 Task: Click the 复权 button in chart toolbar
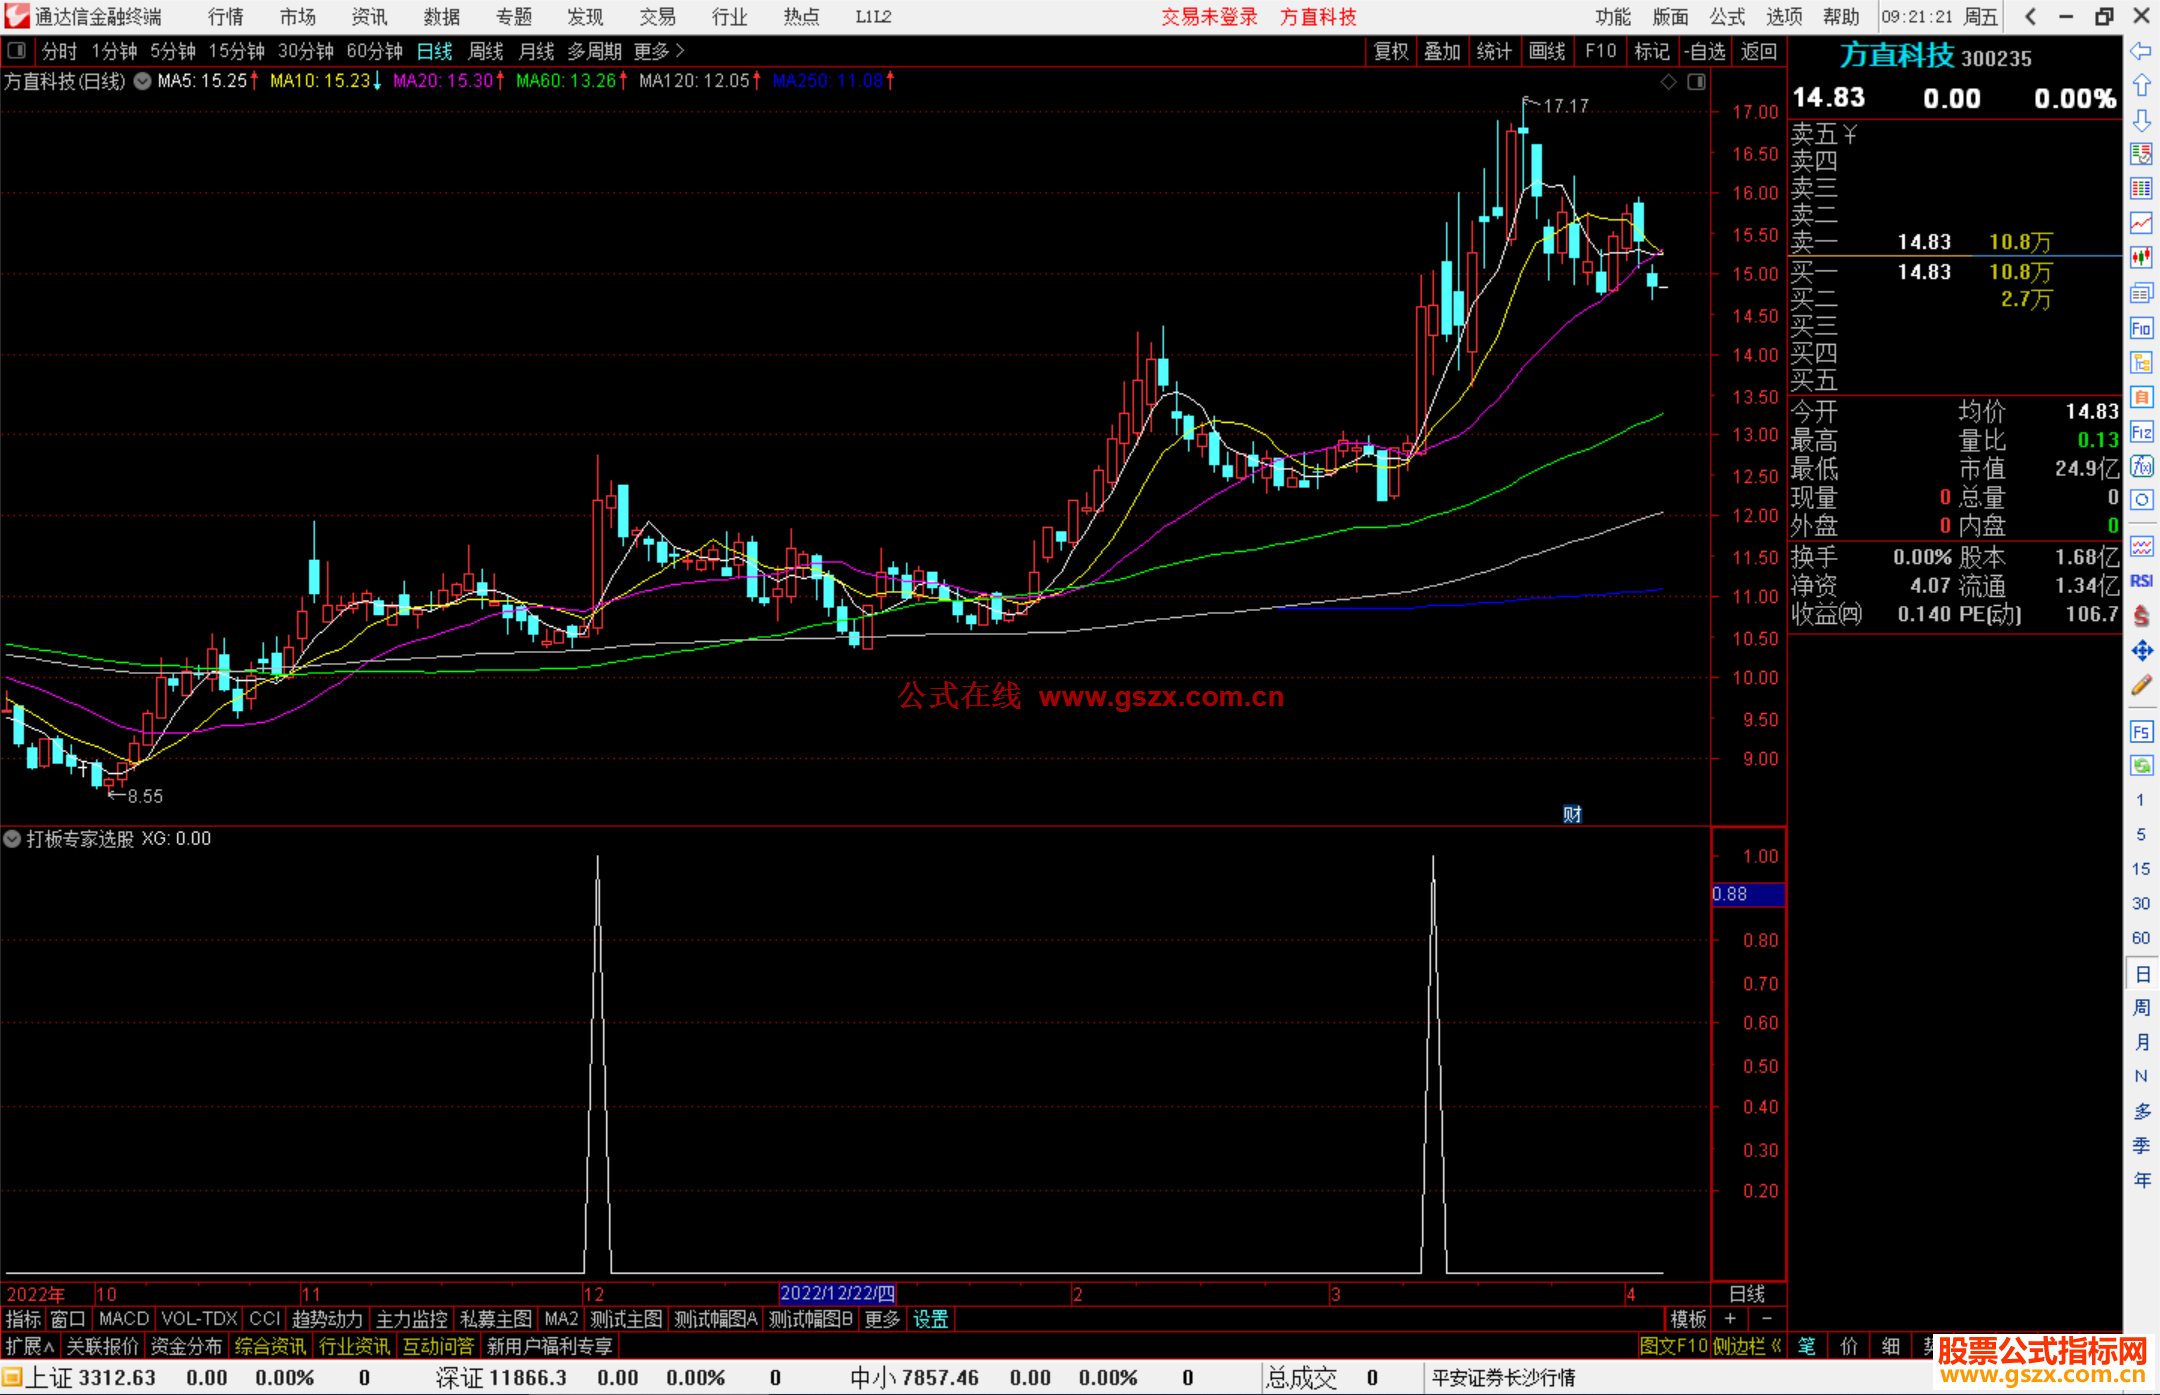tap(1391, 51)
